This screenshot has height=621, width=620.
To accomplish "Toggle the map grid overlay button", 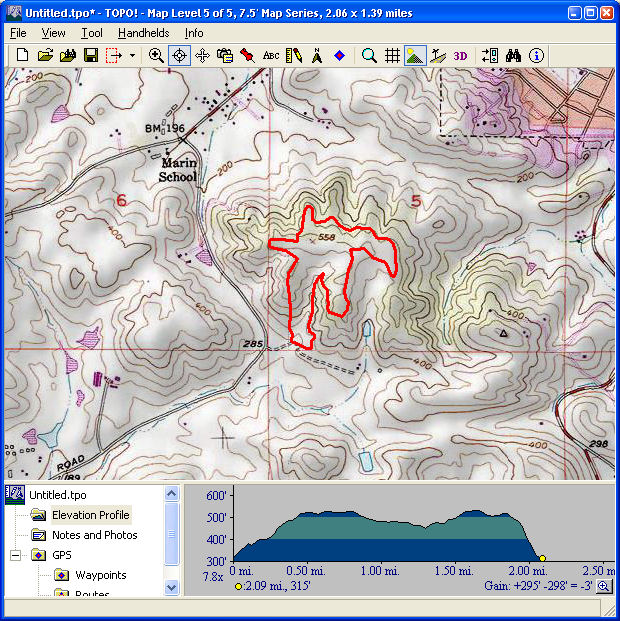I will [393, 56].
